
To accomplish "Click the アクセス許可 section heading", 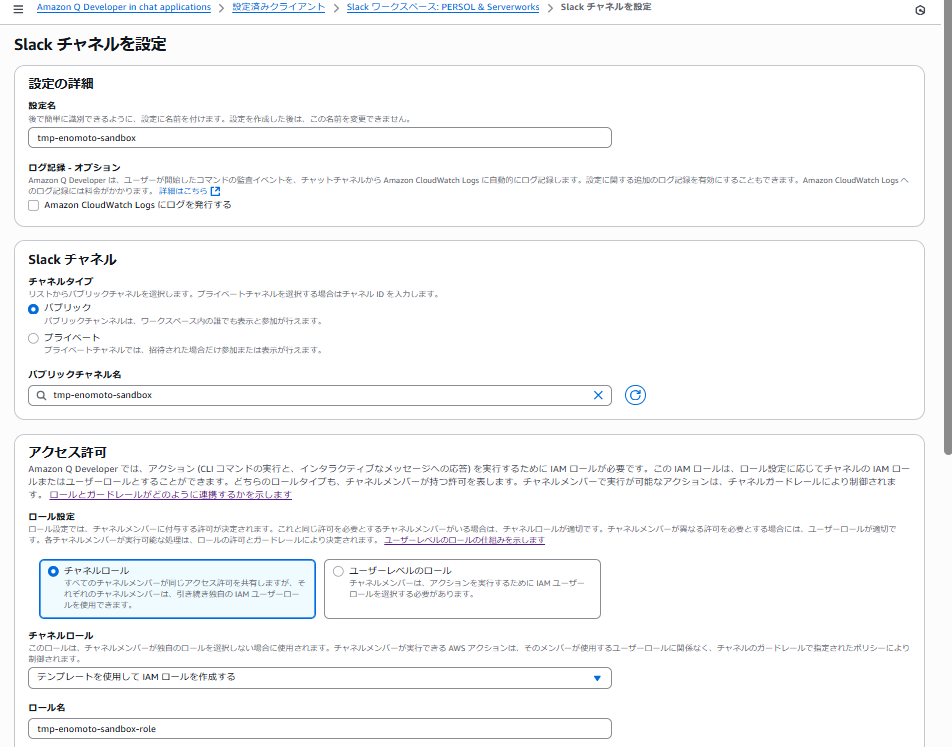I will (x=67, y=452).
